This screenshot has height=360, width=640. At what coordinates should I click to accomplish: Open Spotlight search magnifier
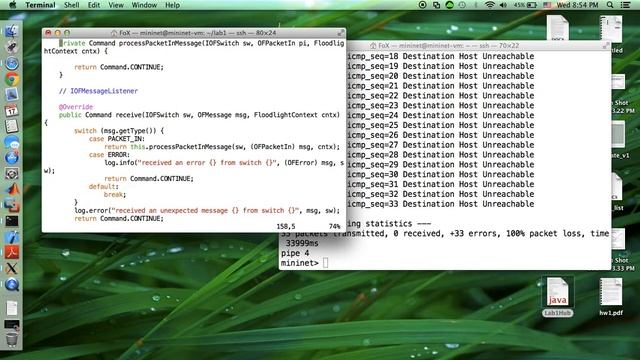click(610, 5)
